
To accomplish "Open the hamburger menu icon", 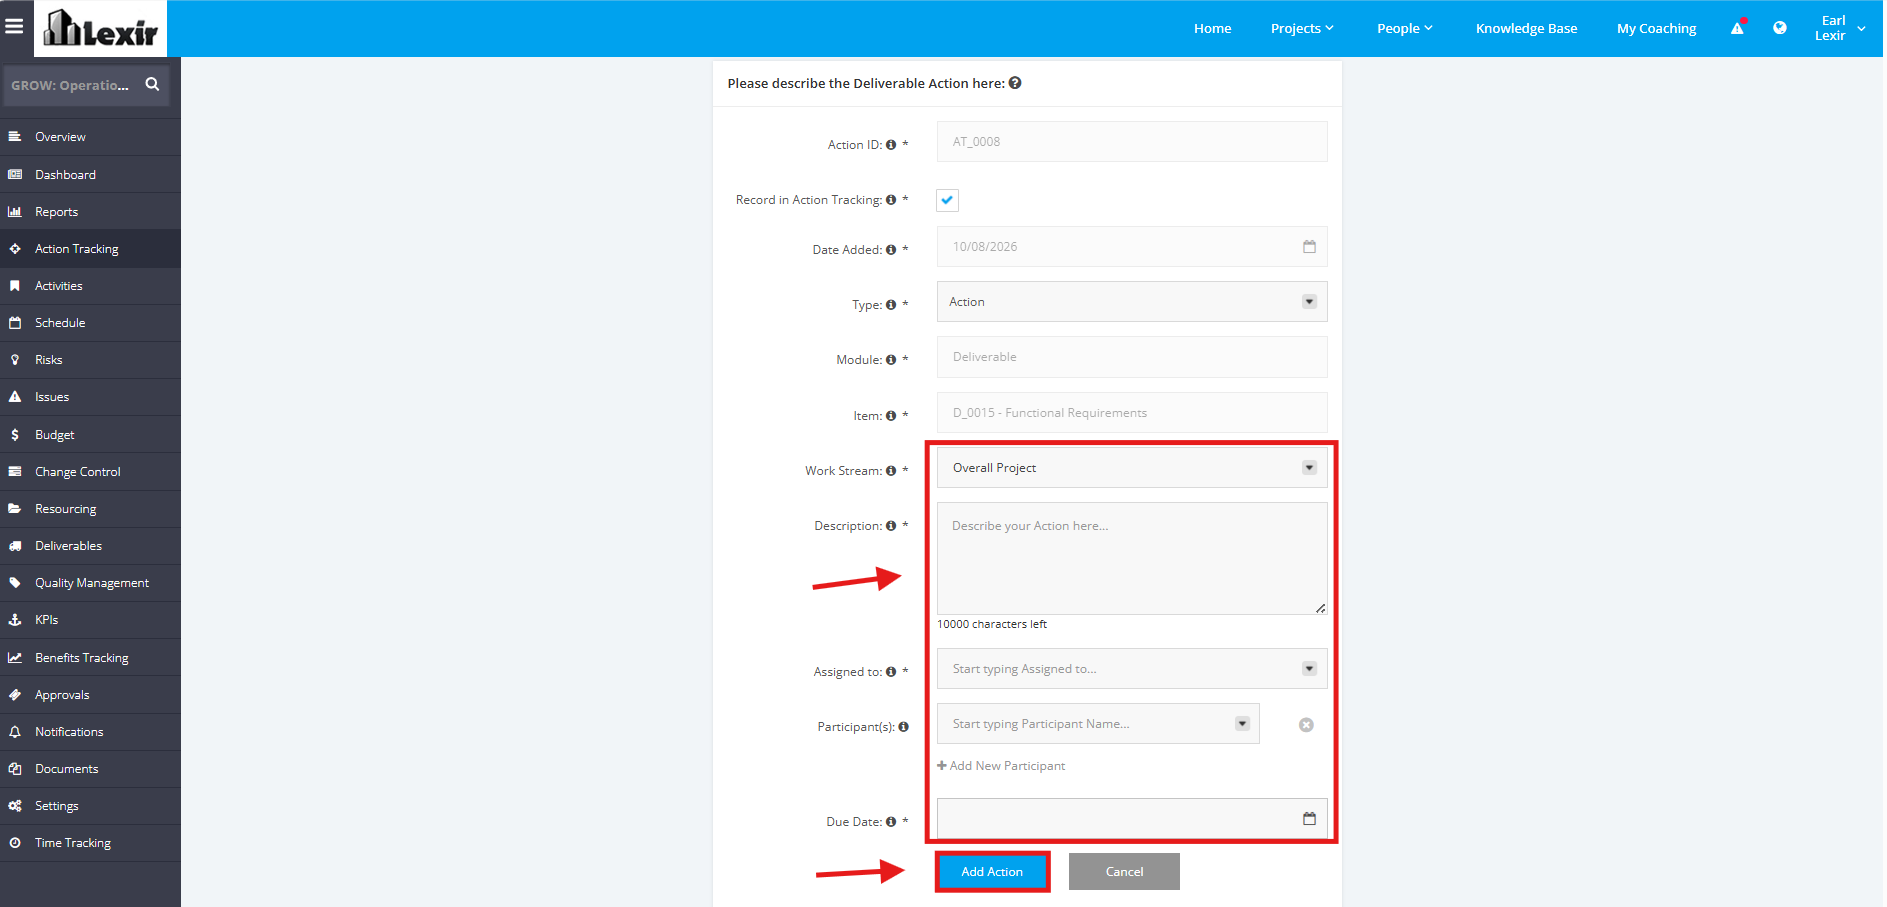I will pos(14,27).
